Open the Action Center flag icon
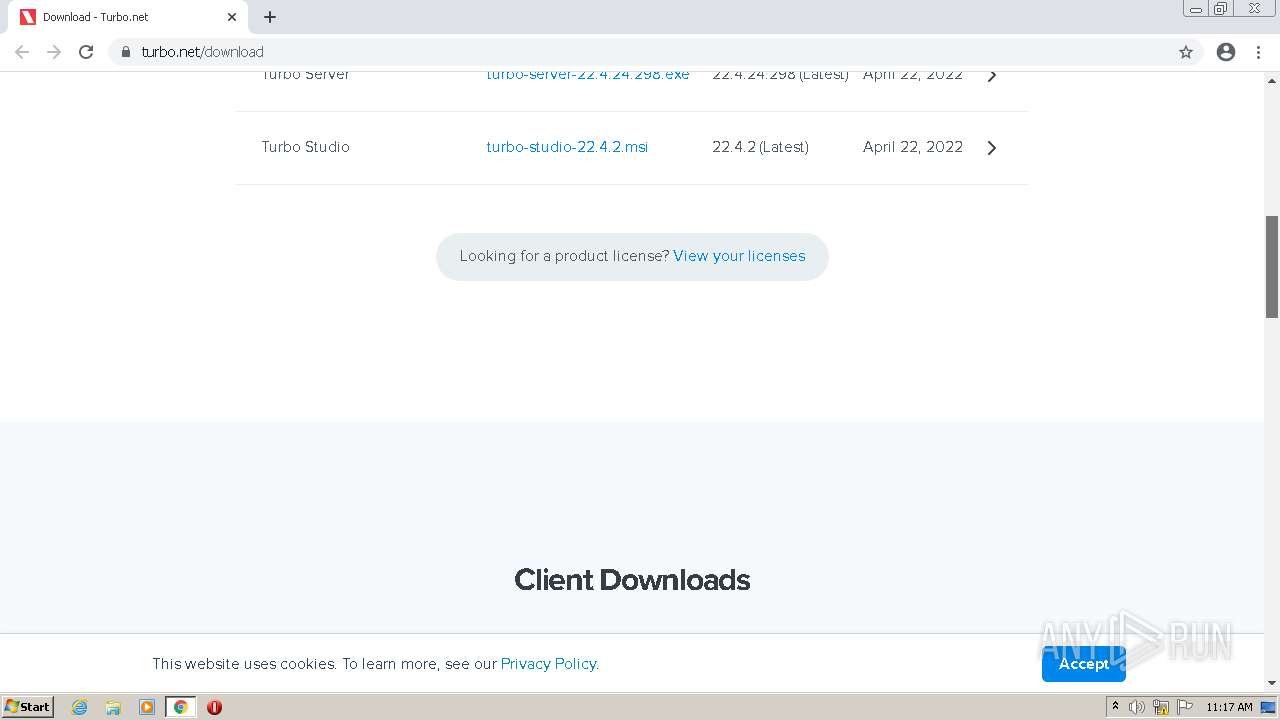The width and height of the screenshot is (1280, 720). coord(1185,707)
